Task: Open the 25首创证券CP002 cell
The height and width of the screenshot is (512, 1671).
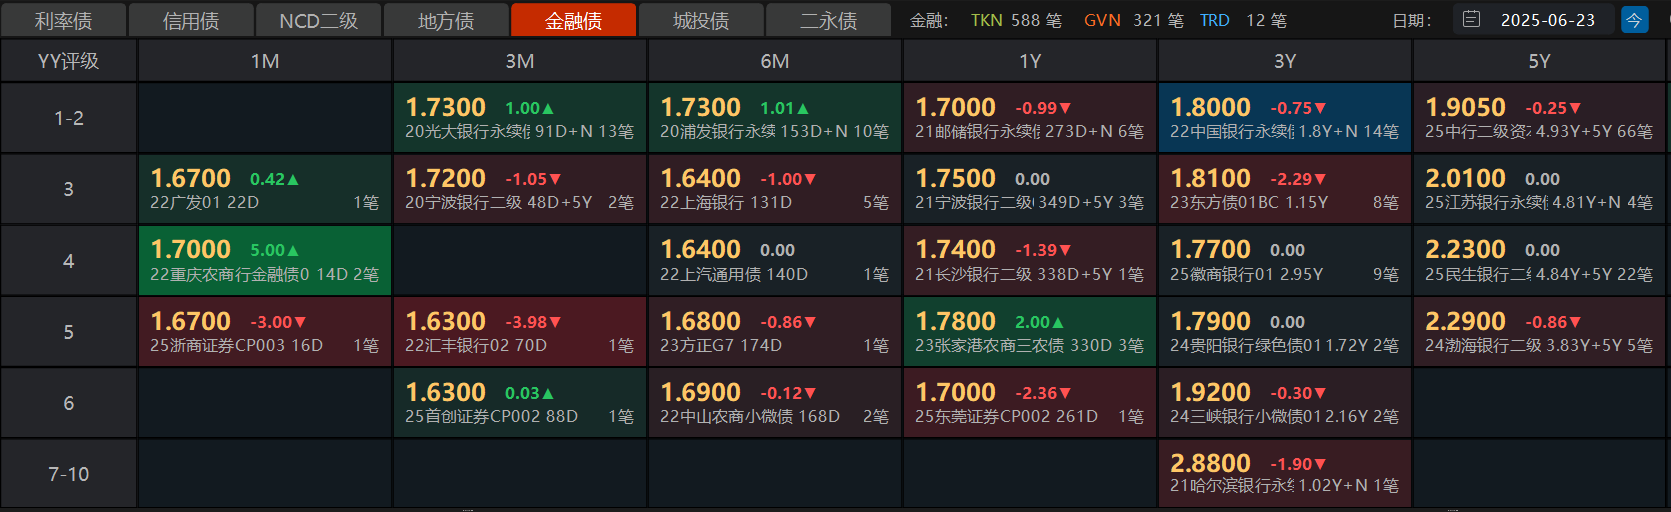Action: [520, 403]
